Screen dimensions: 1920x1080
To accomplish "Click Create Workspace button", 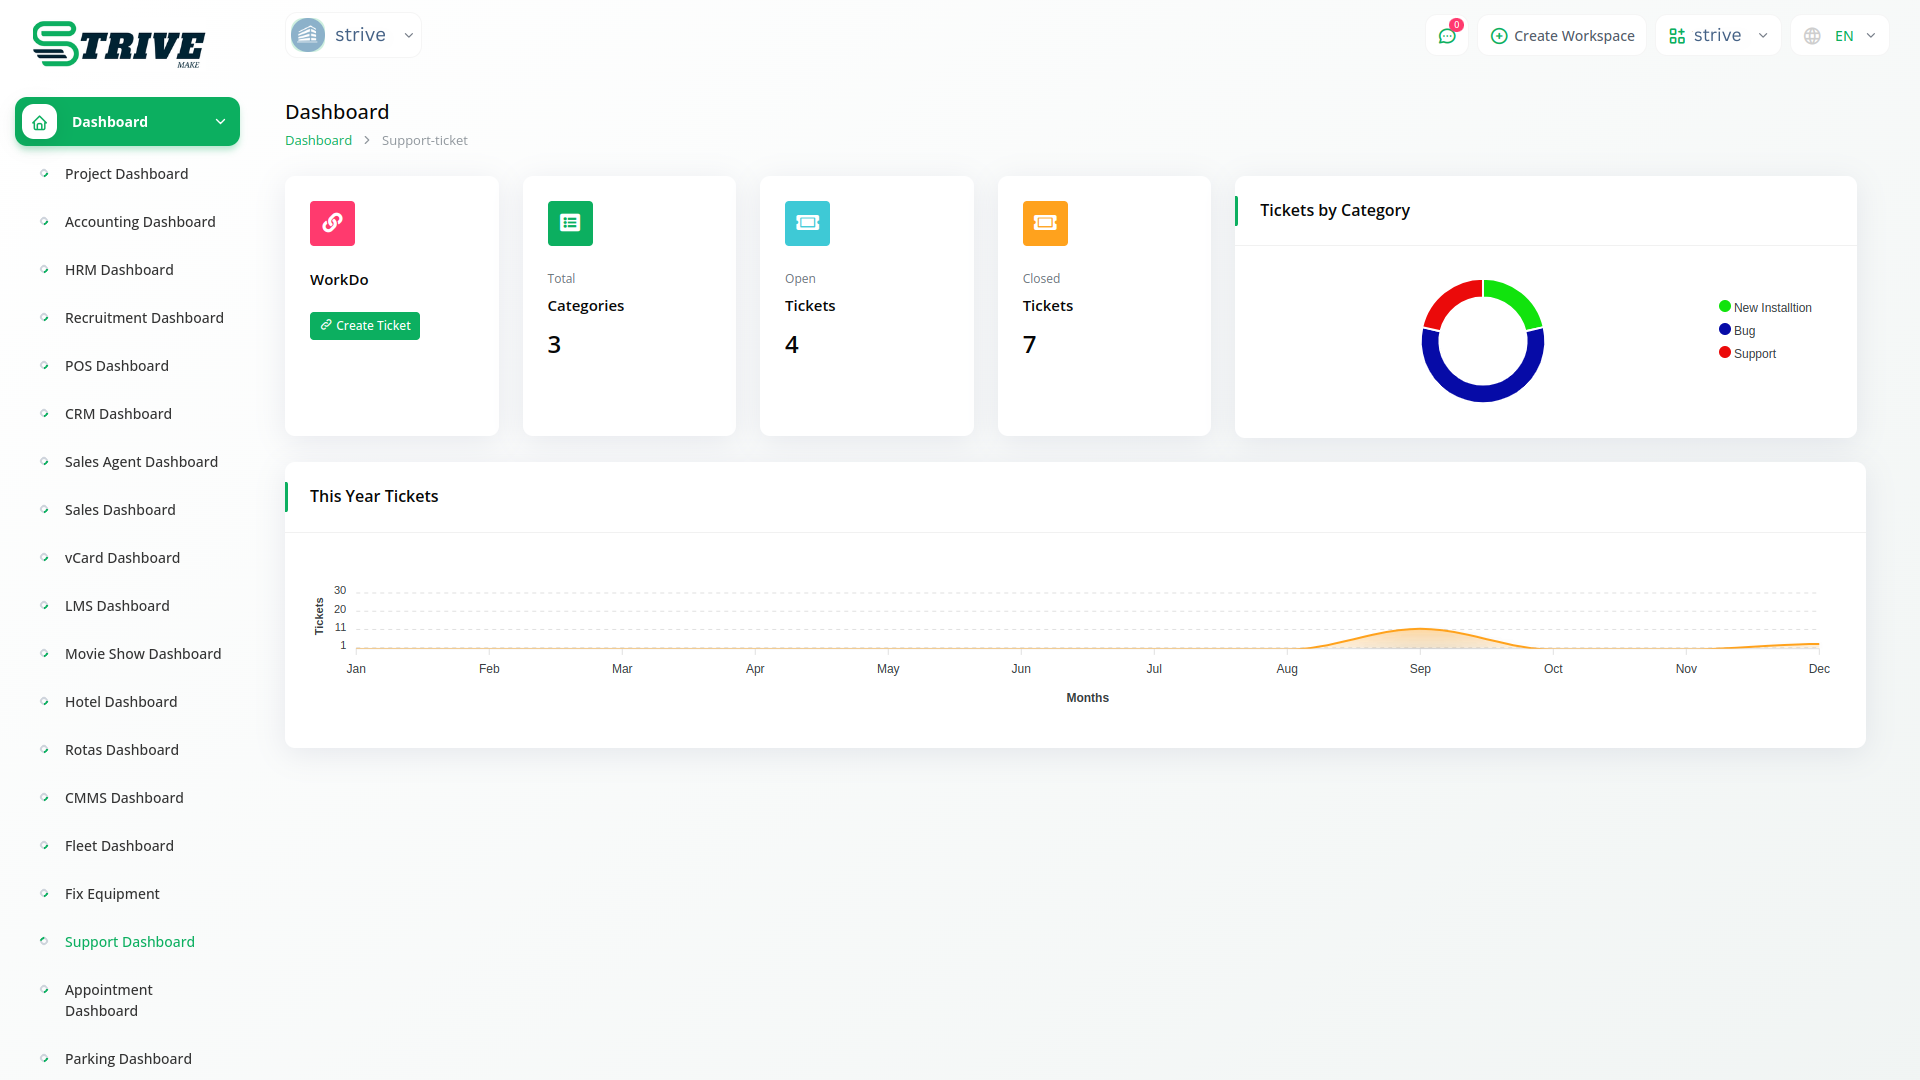I will (1562, 36).
